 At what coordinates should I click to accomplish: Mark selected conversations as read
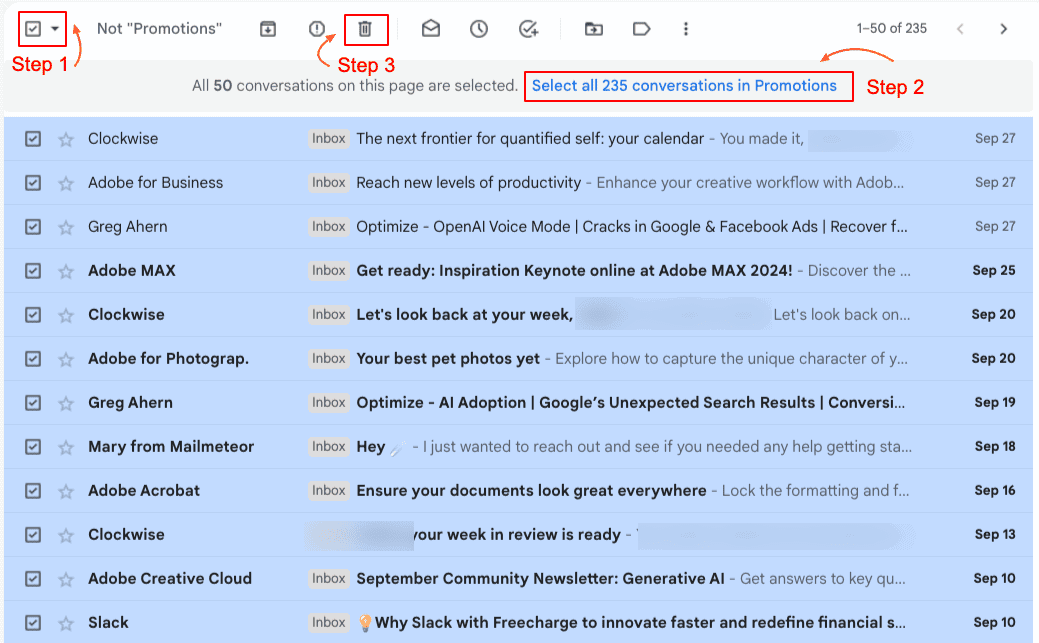431,29
